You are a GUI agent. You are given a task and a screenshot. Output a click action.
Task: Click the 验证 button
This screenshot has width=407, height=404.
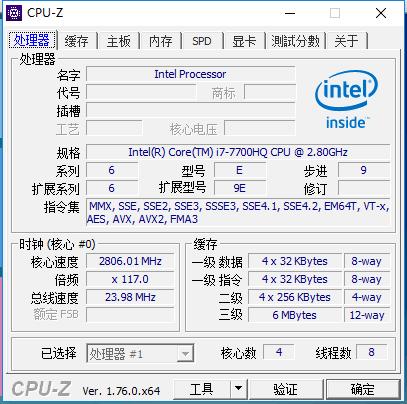[x=286, y=388]
